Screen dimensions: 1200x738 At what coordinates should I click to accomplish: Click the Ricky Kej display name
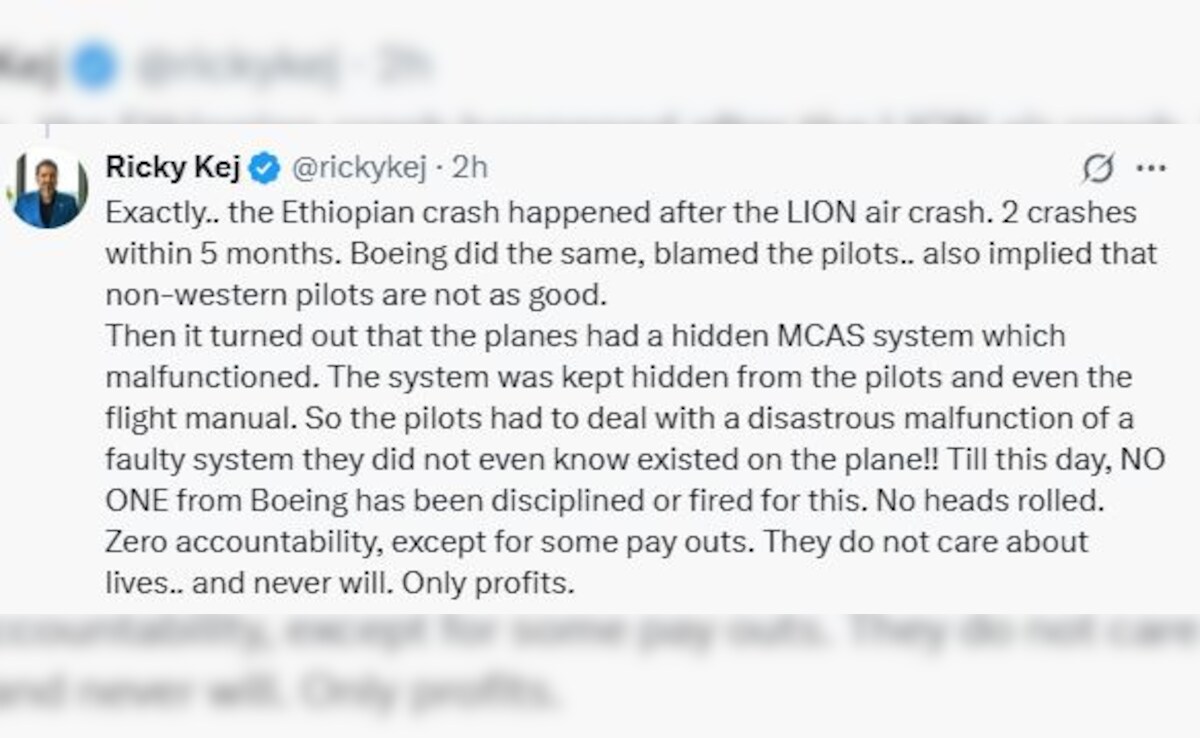(173, 168)
